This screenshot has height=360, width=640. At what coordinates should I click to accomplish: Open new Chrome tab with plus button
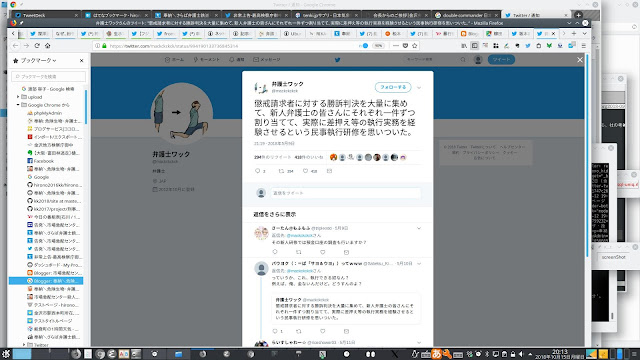[x=578, y=15]
